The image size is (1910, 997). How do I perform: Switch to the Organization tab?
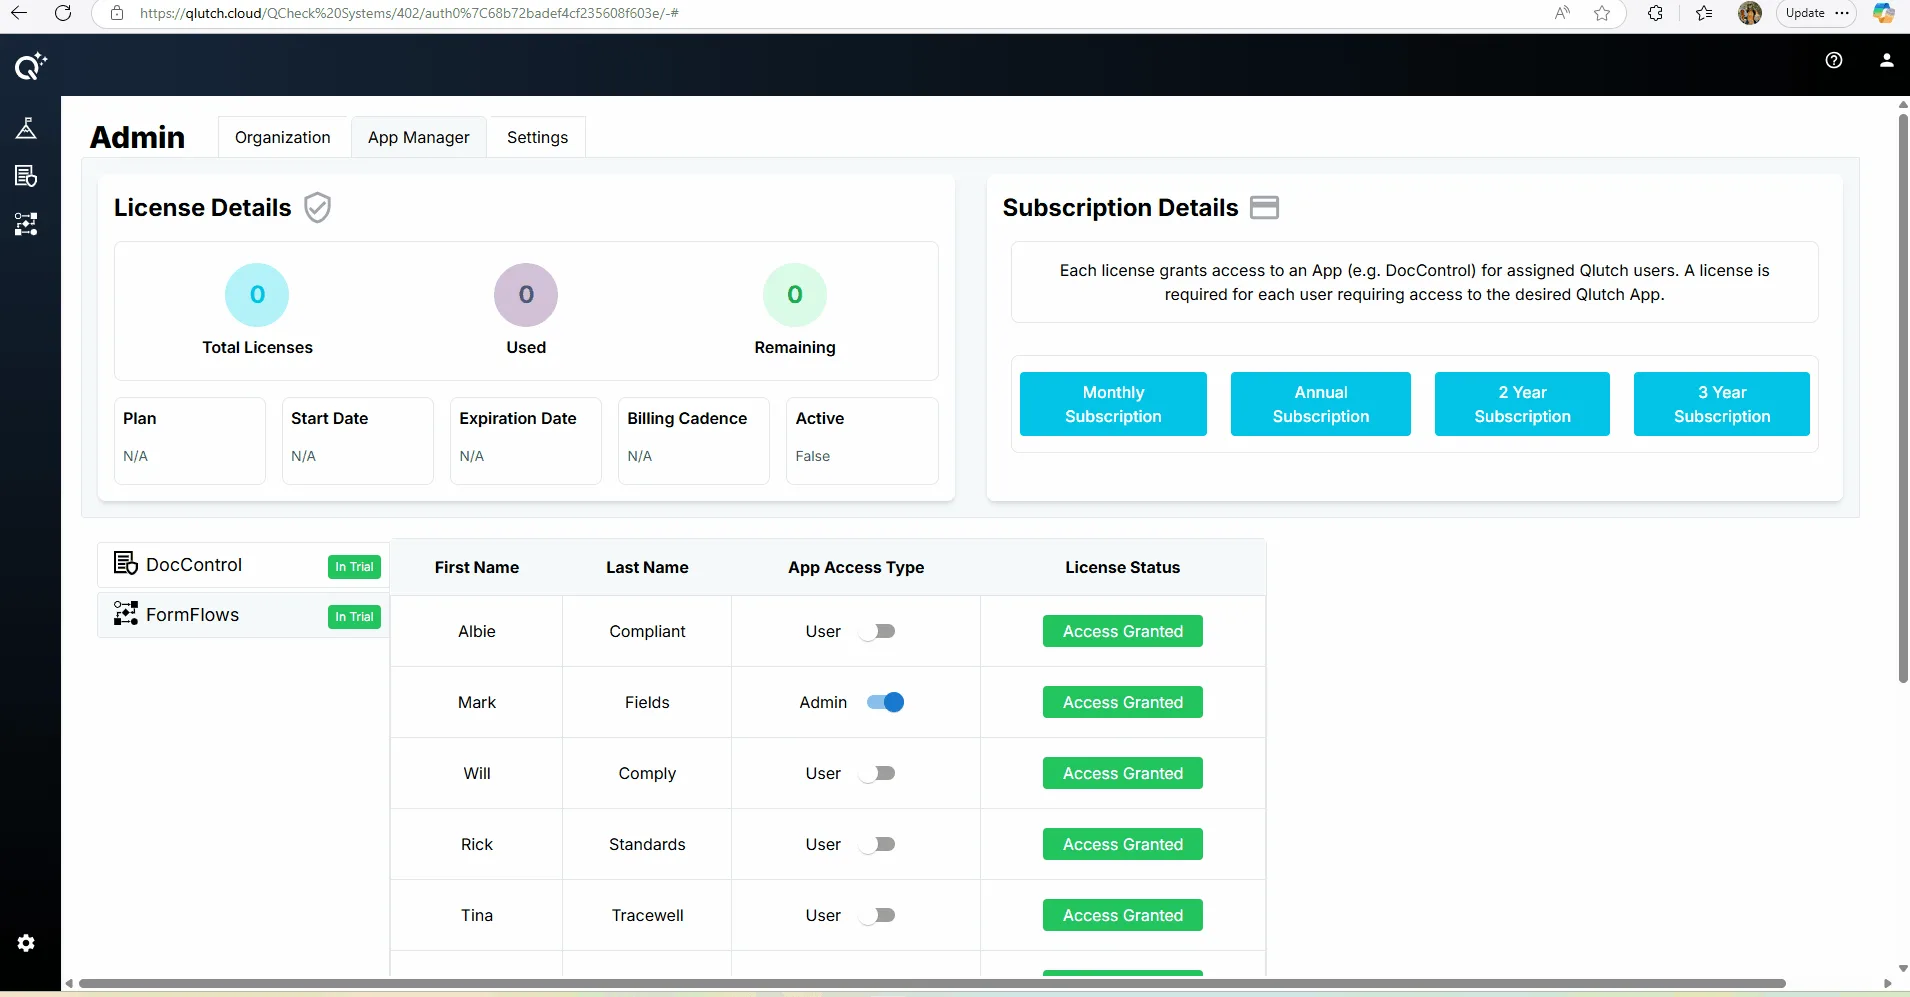coord(283,137)
